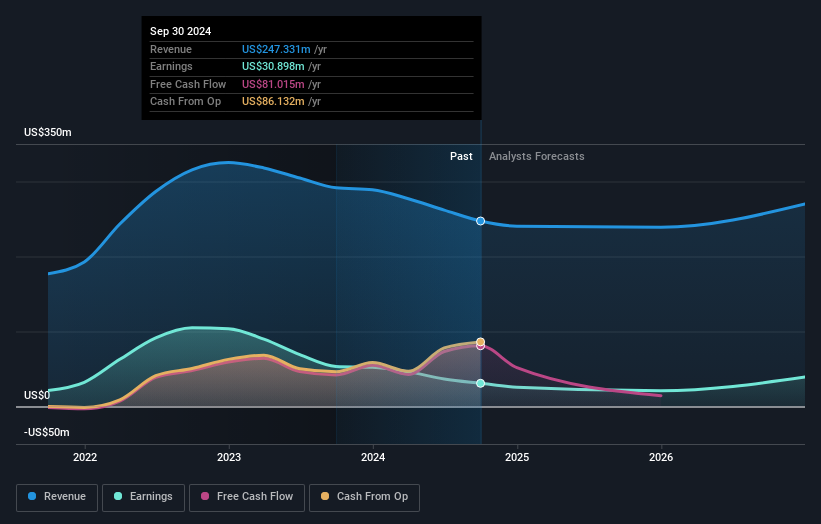Toggle the Cash From Op legend button
Image resolution: width=821 pixels, height=524 pixels.
(364, 497)
